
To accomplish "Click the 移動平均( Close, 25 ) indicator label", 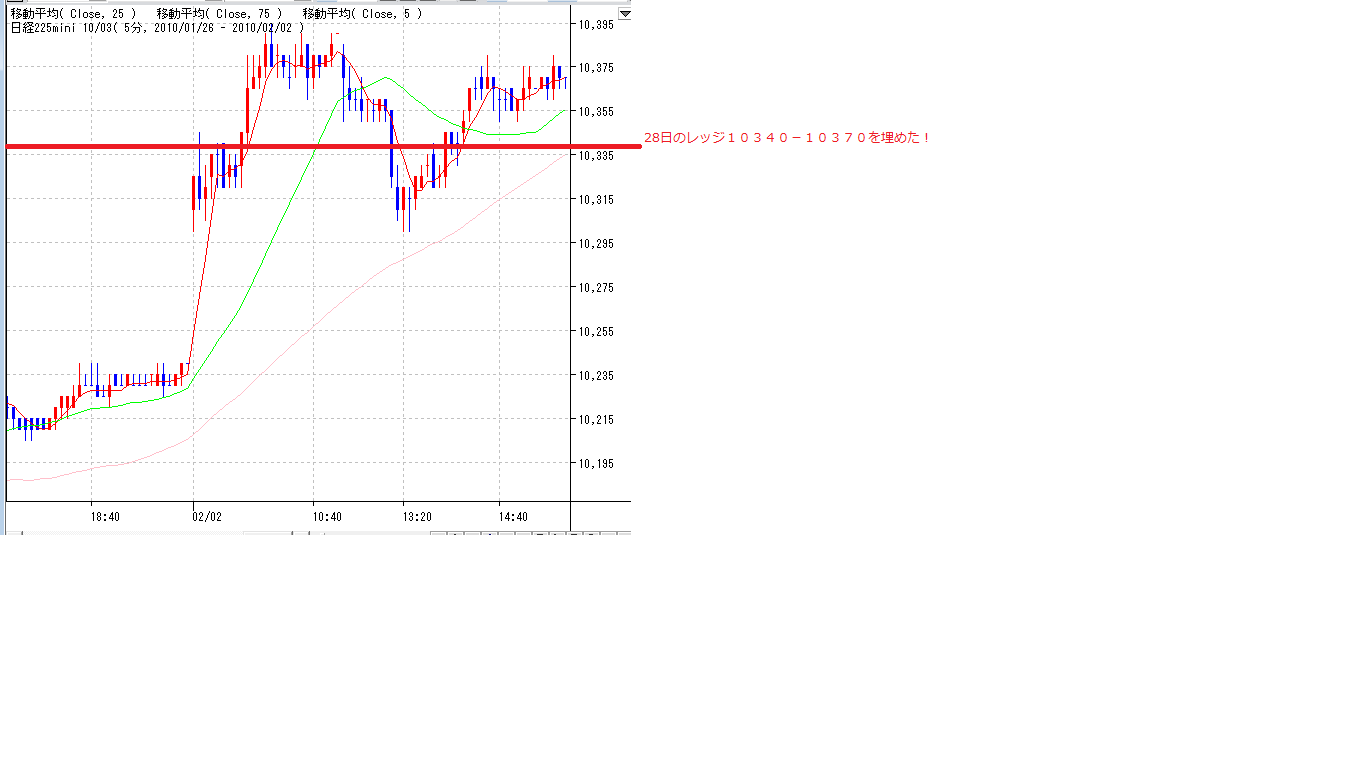I will point(73,14).
